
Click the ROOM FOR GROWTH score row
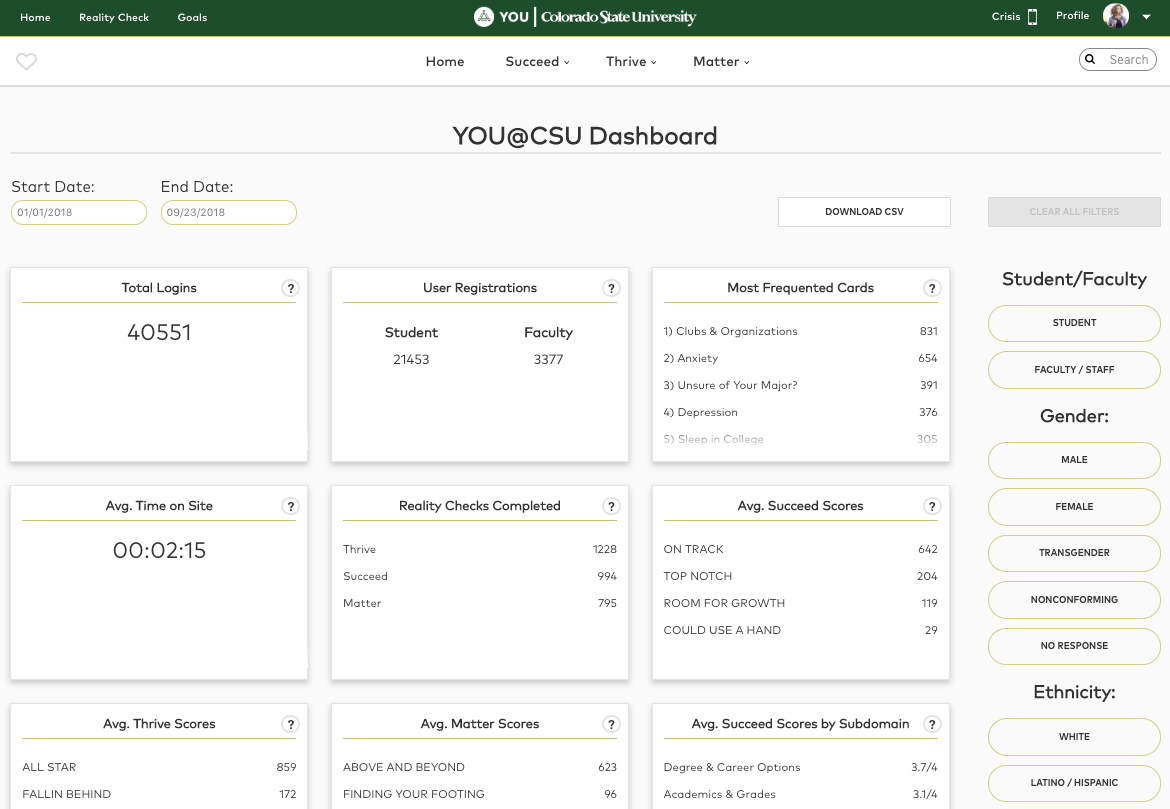(x=801, y=603)
